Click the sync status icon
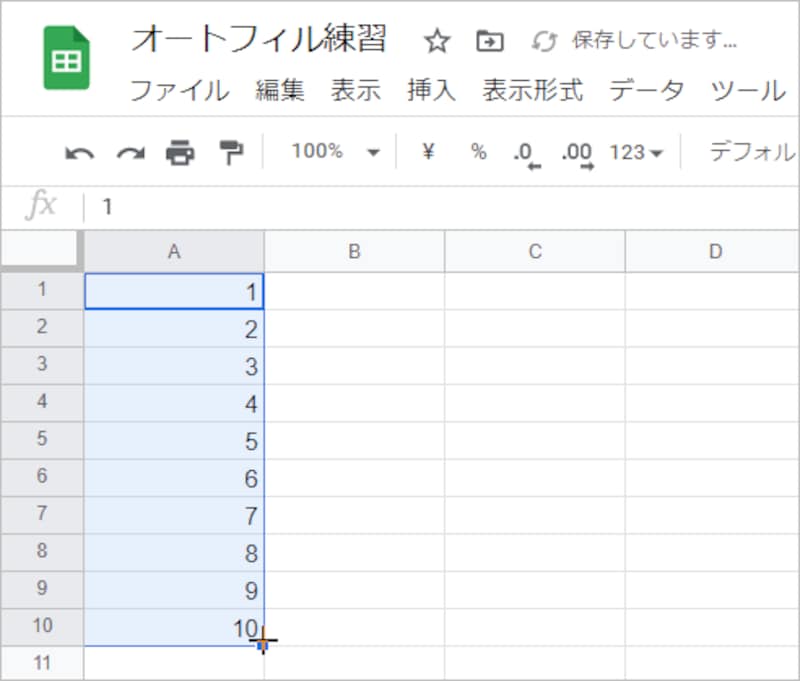 tap(544, 42)
